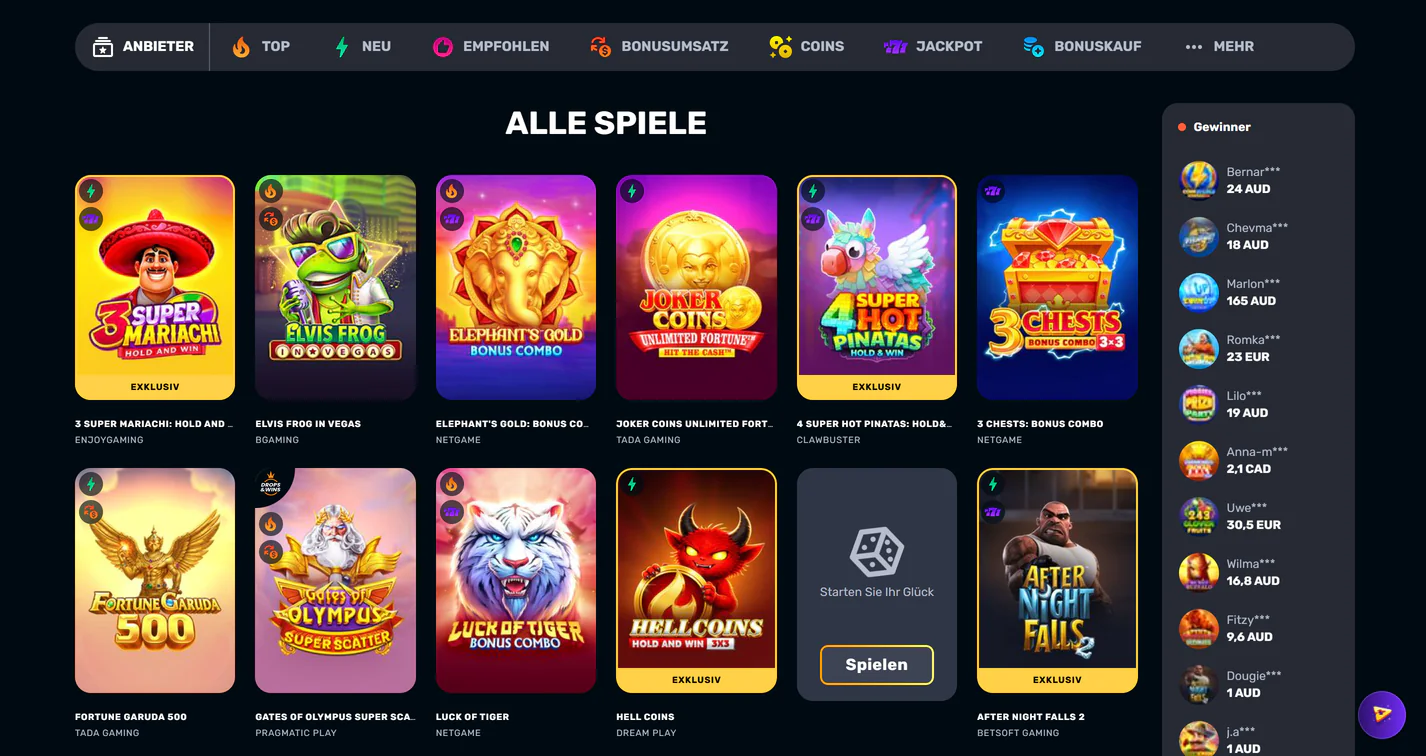The height and width of the screenshot is (756, 1426).
Task: Open the Empfohlen recommended category
Action: click(x=491, y=46)
